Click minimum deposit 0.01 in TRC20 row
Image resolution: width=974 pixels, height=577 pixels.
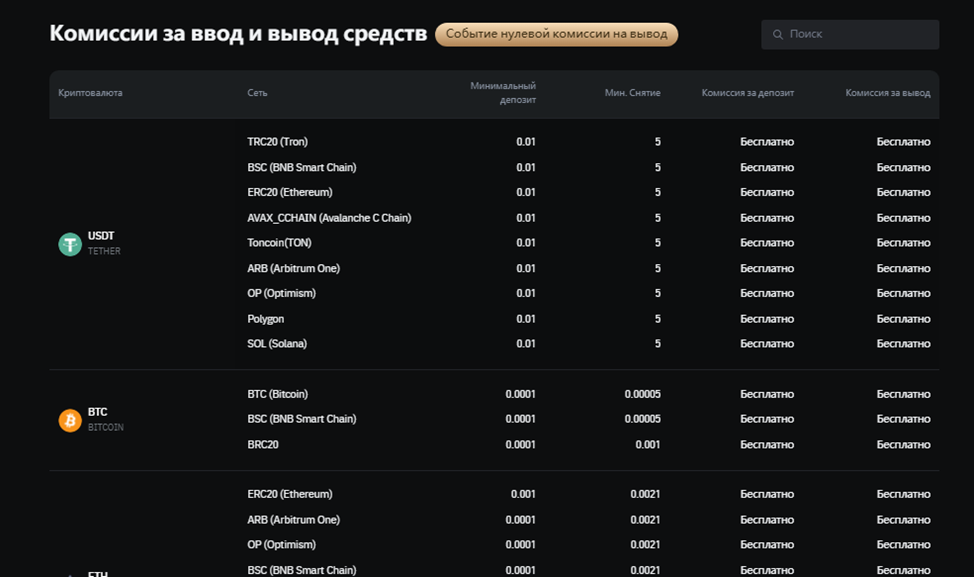coord(526,142)
